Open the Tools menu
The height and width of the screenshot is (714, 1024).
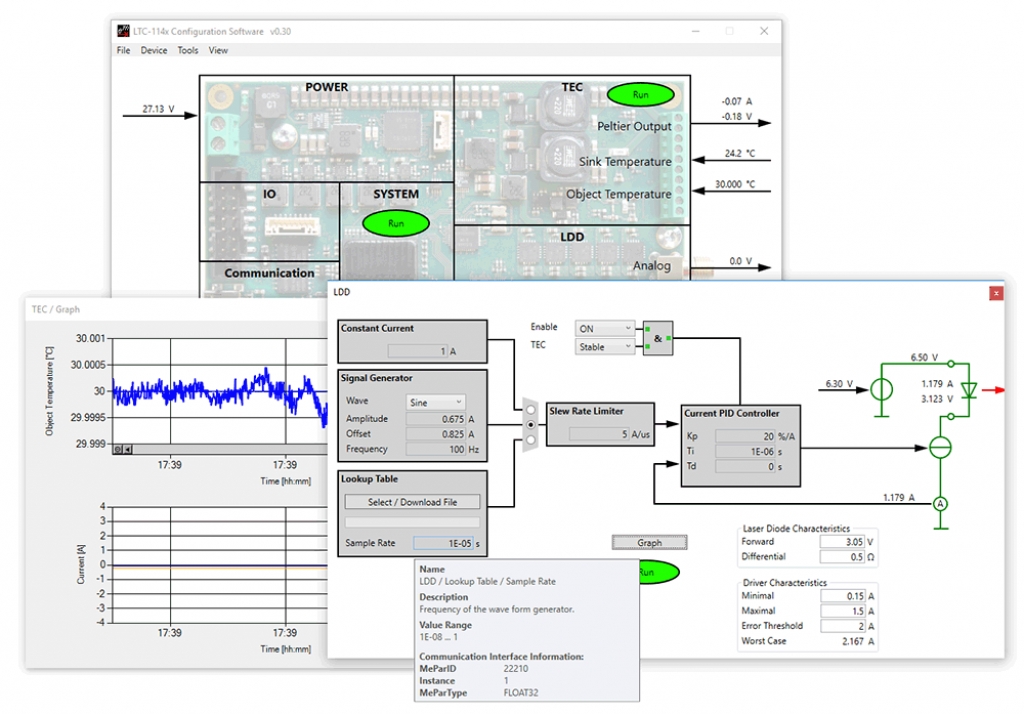pyautogui.click(x=187, y=50)
